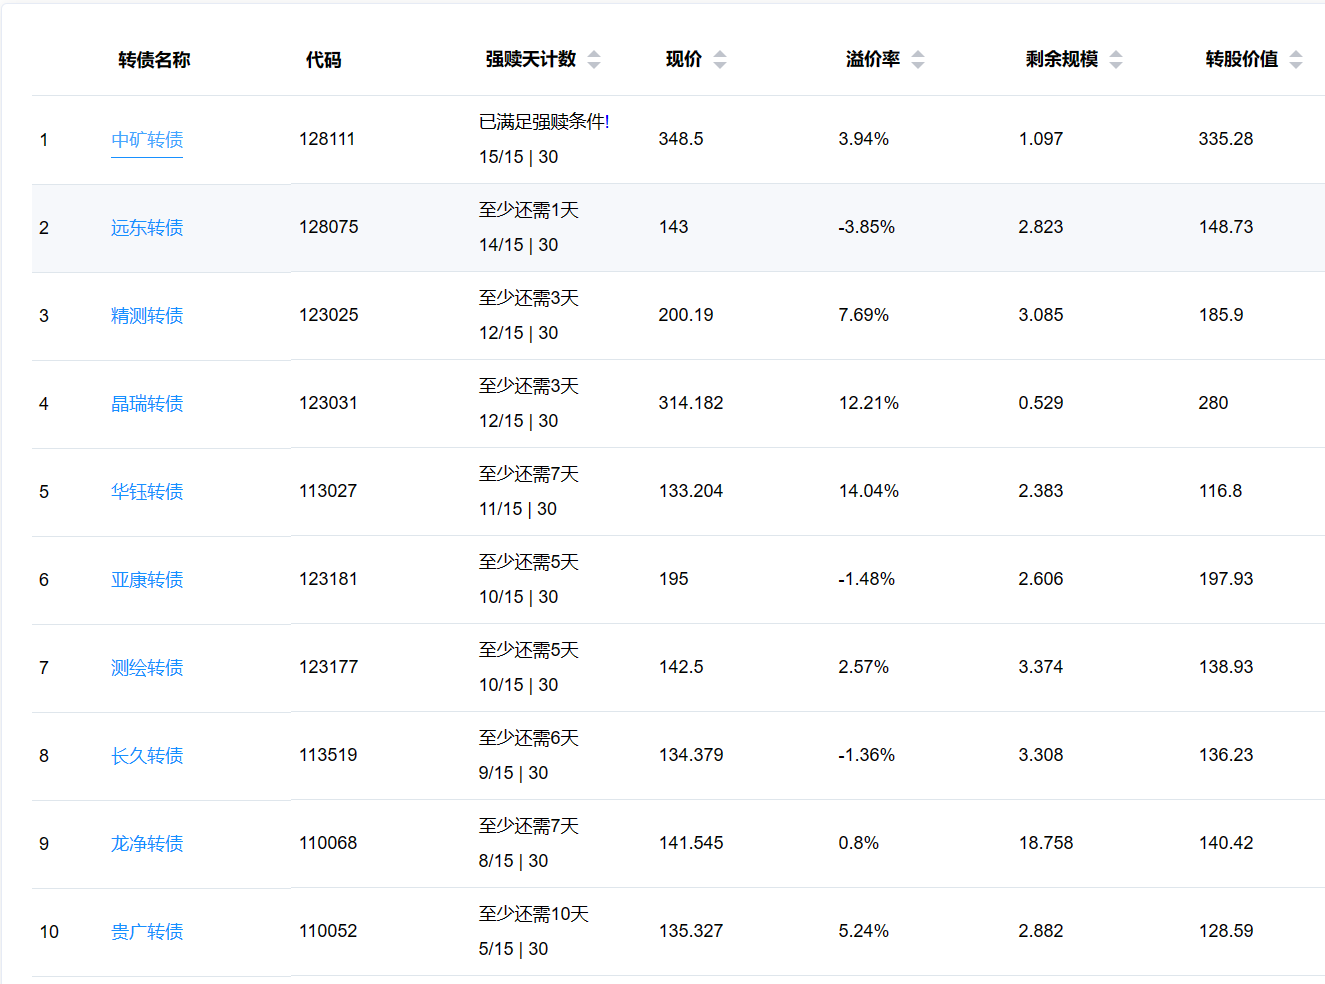
Task: Open the 龙净转债 bond link
Action: click(147, 844)
